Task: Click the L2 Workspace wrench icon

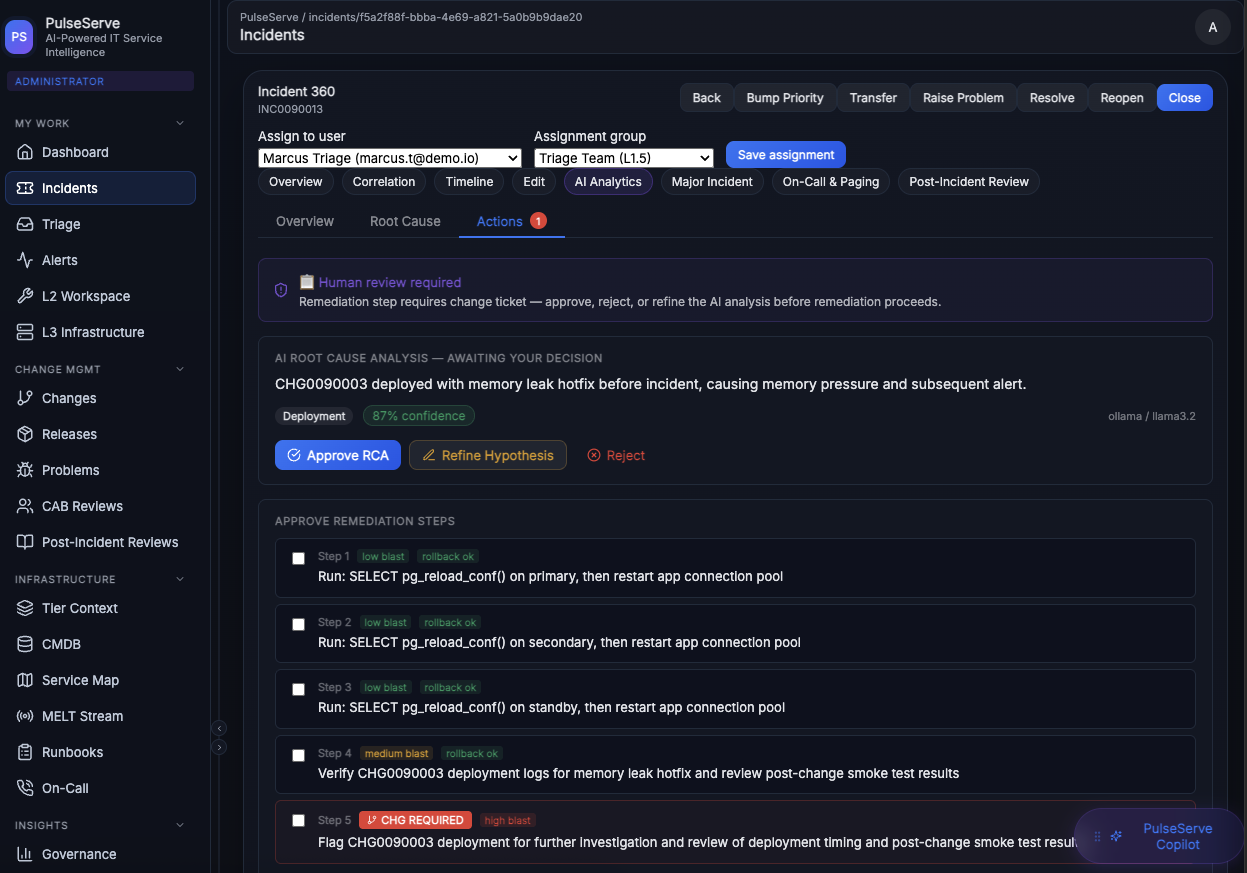Action: [25, 296]
